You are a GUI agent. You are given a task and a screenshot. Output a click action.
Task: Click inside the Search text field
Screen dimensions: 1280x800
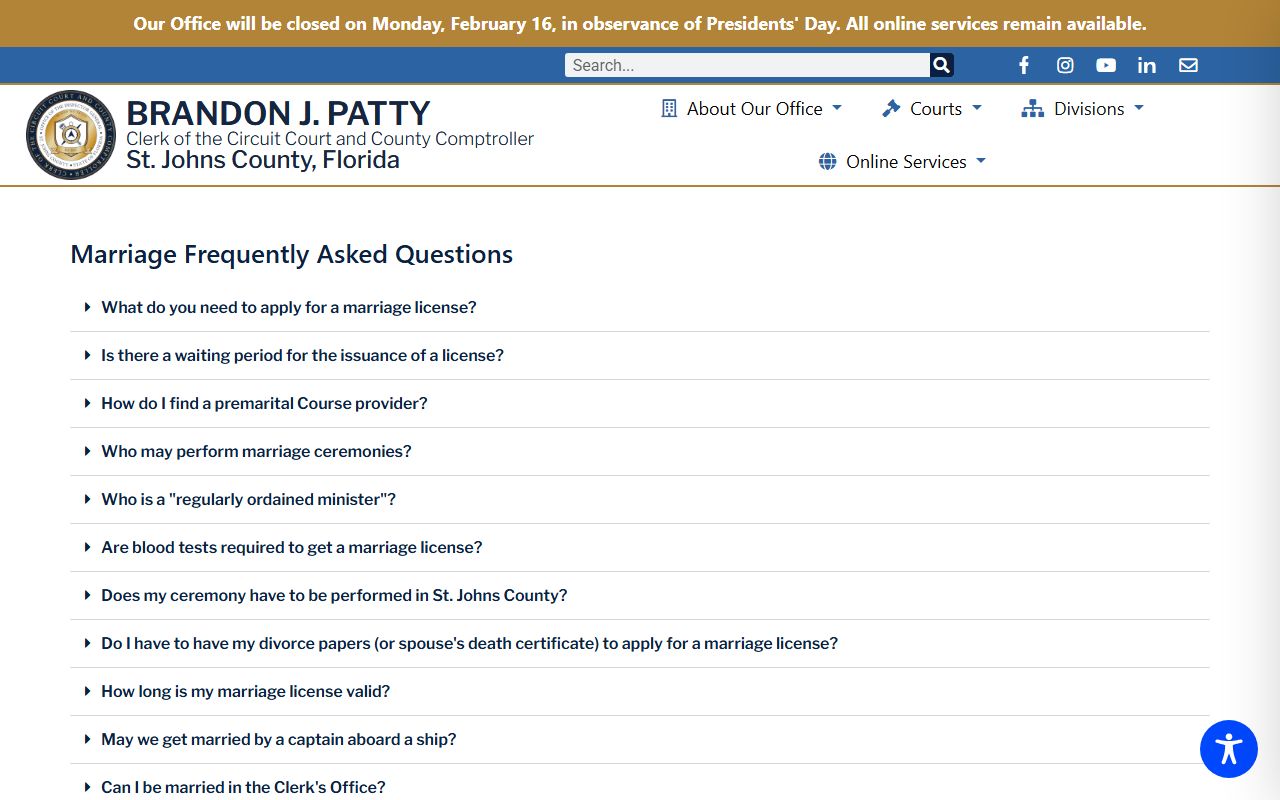point(747,65)
